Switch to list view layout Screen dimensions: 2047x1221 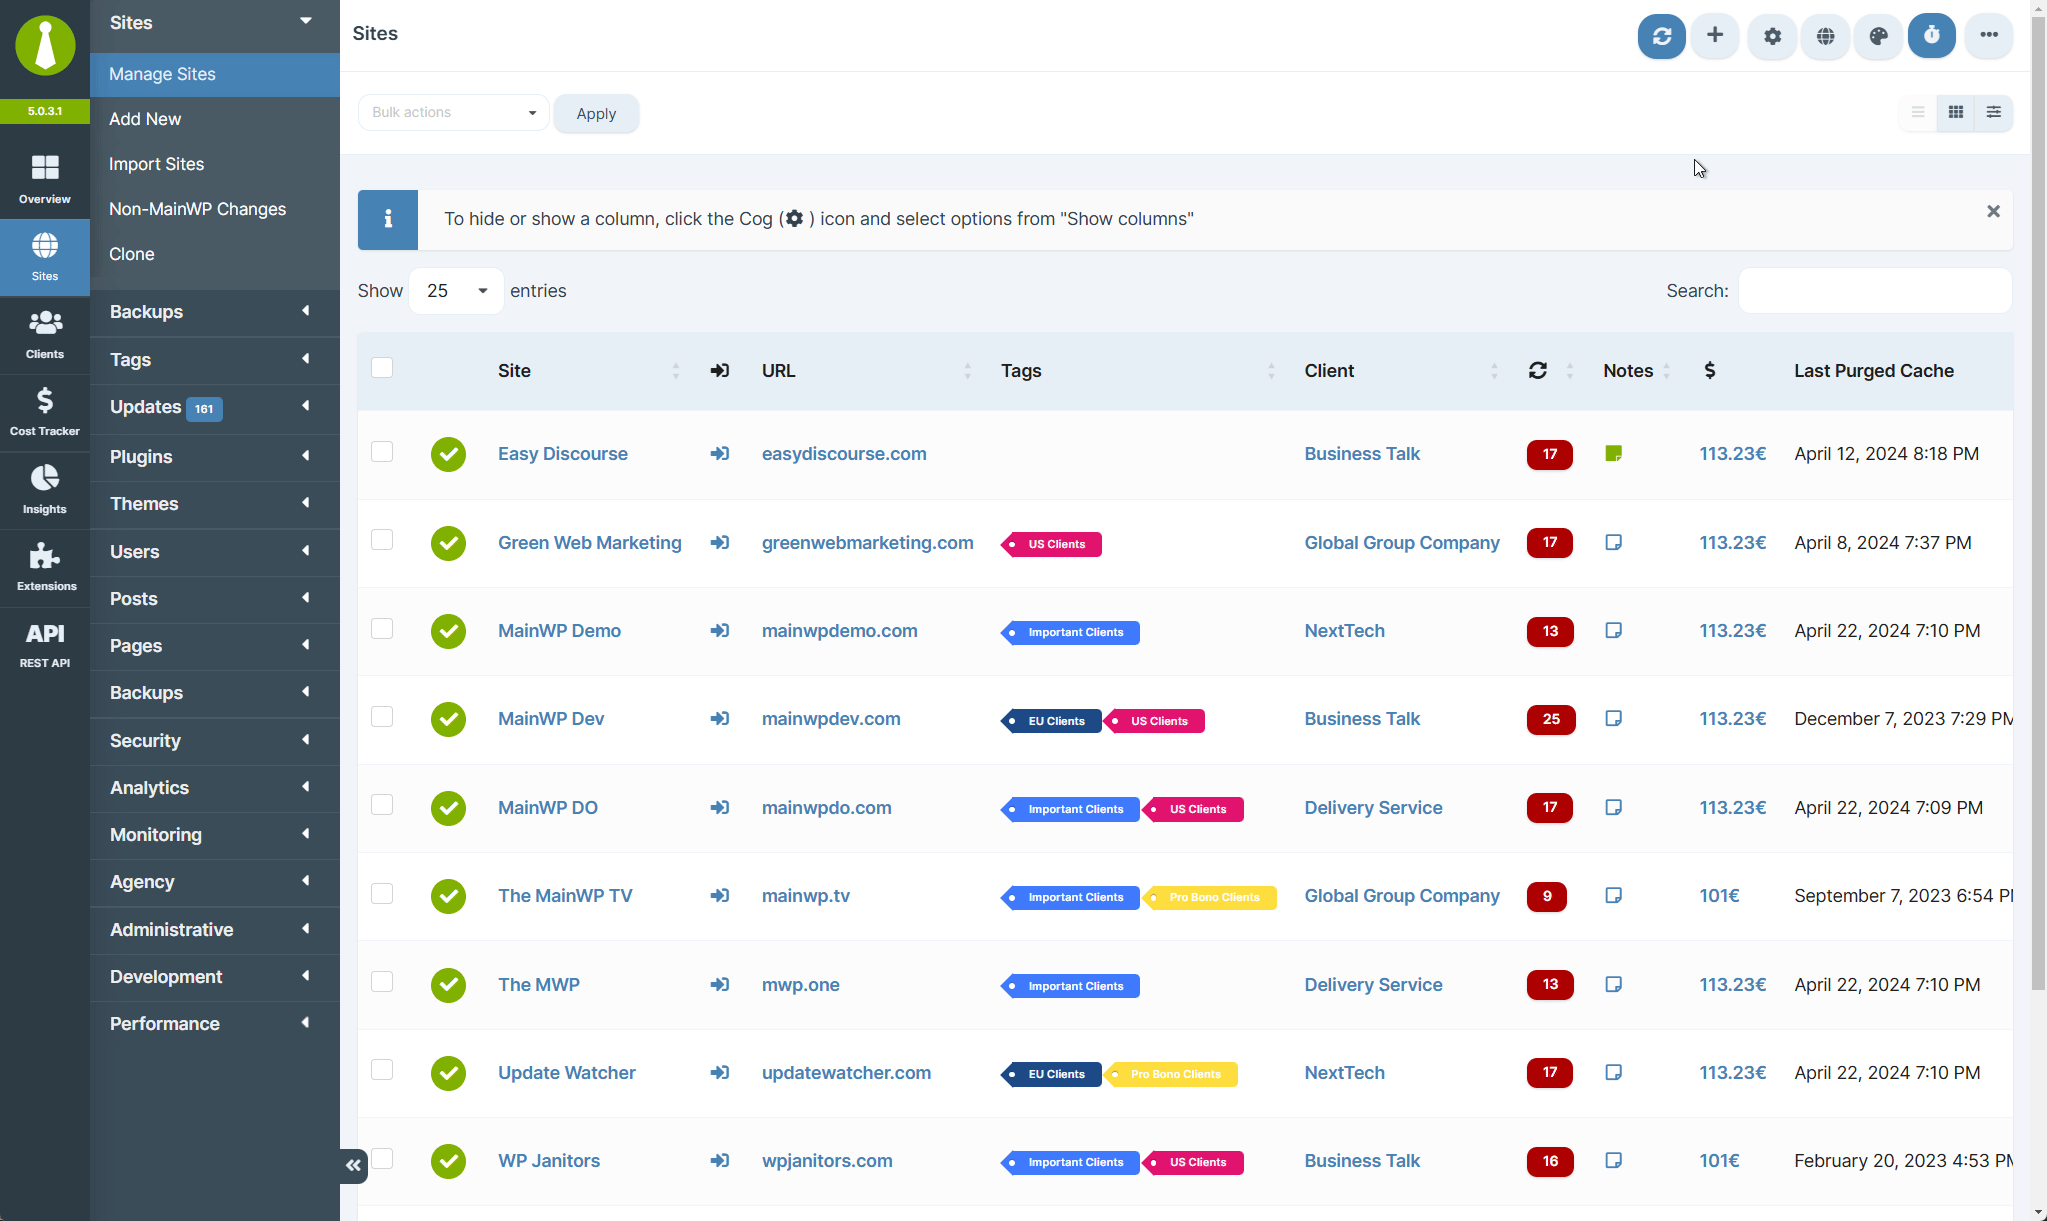pyautogui.click(x=1917, y=112)
